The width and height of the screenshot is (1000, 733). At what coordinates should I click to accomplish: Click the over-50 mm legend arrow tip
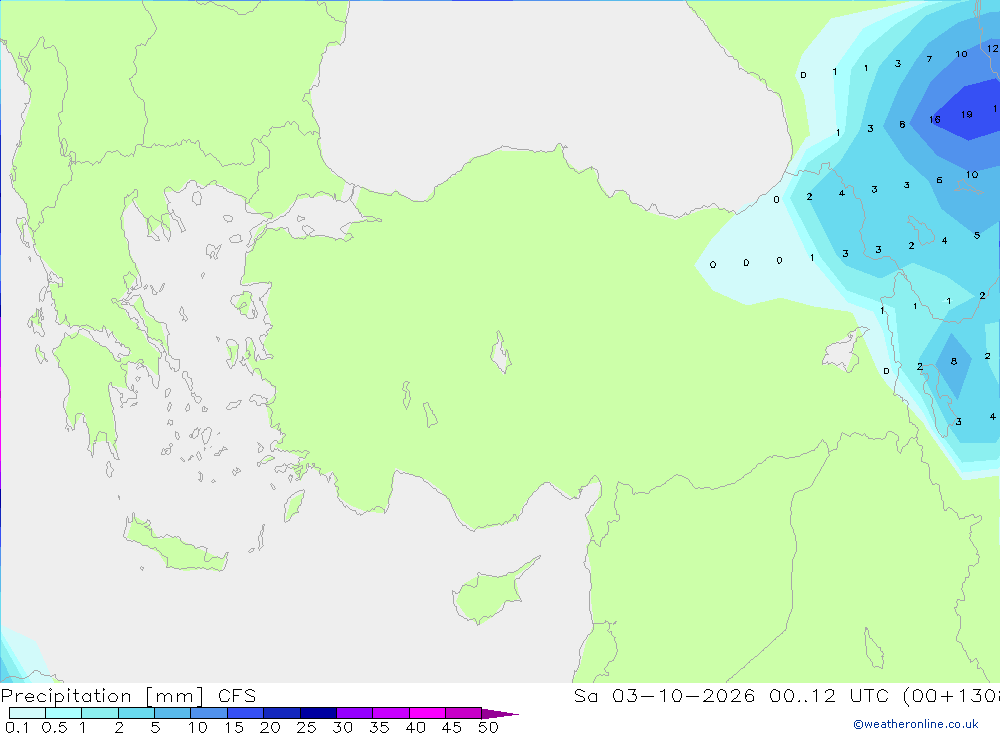(500, 714)
